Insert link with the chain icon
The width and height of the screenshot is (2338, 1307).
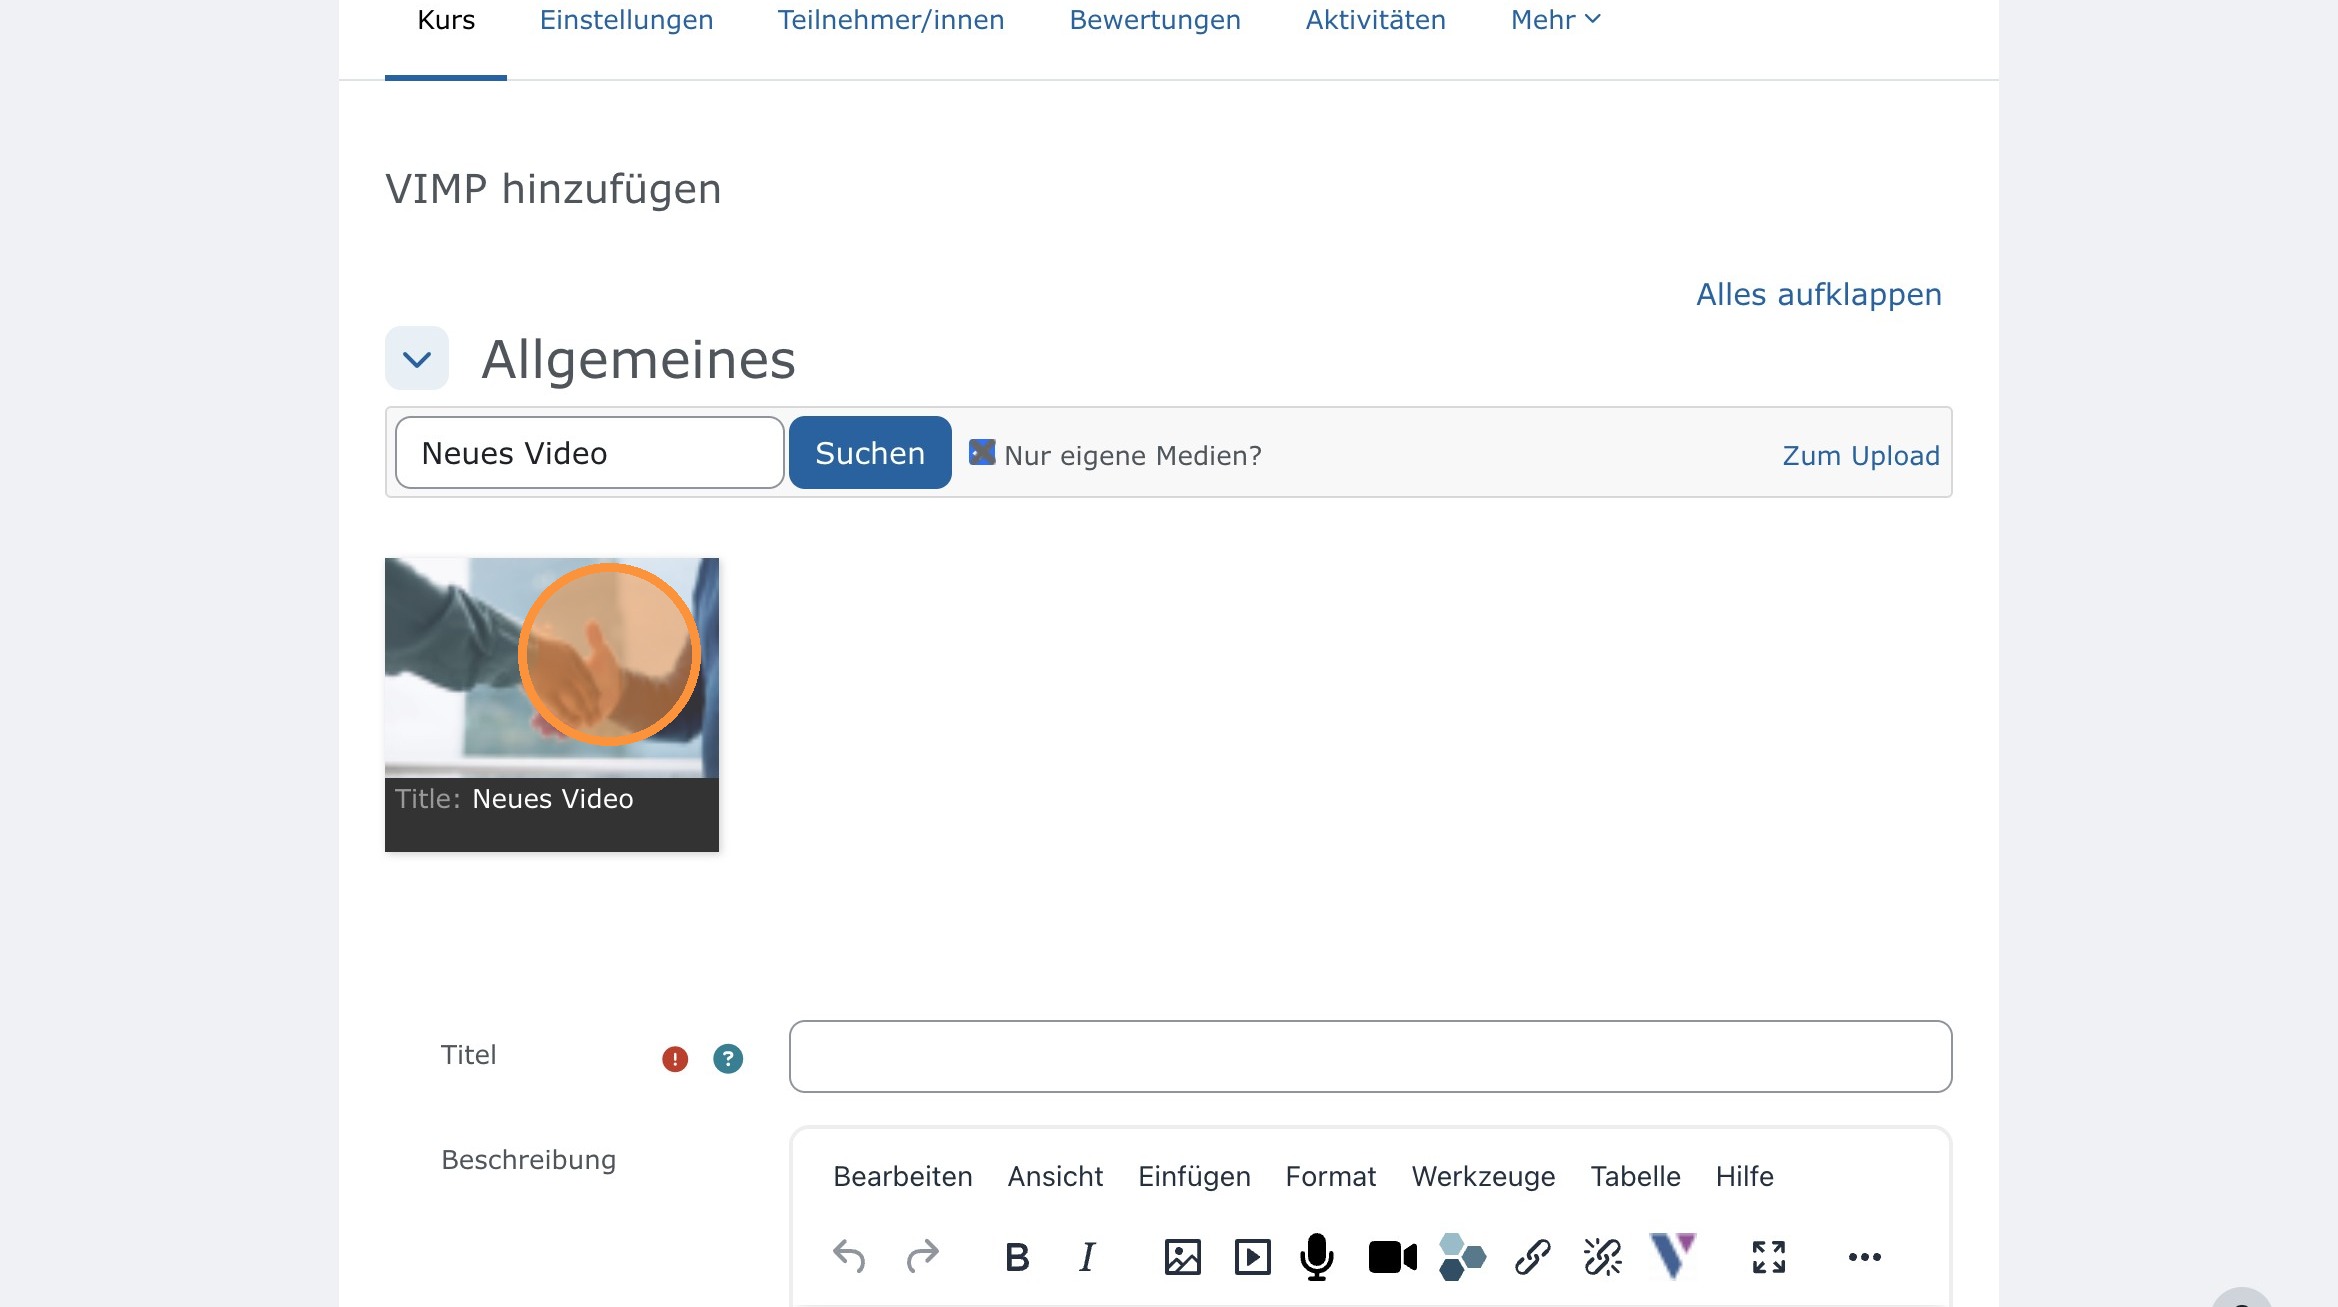click(1532, 1256)
